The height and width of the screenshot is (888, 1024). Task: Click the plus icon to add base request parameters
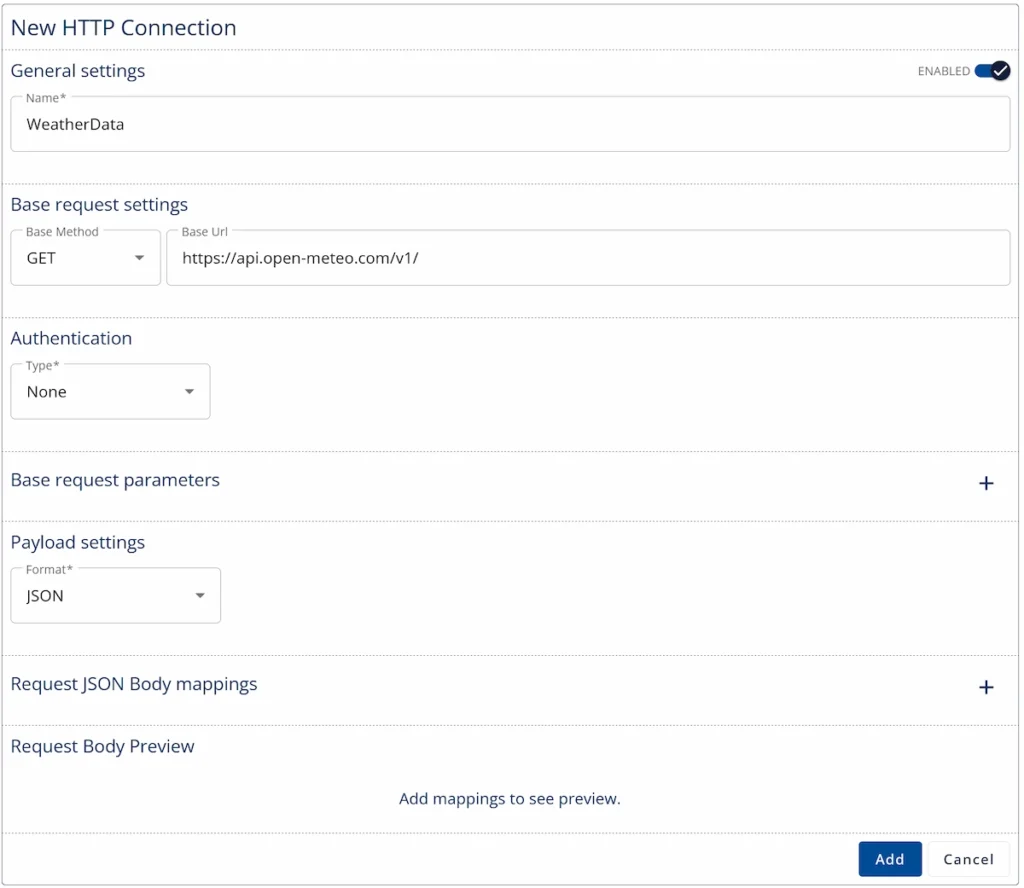[x=987, y=483]
